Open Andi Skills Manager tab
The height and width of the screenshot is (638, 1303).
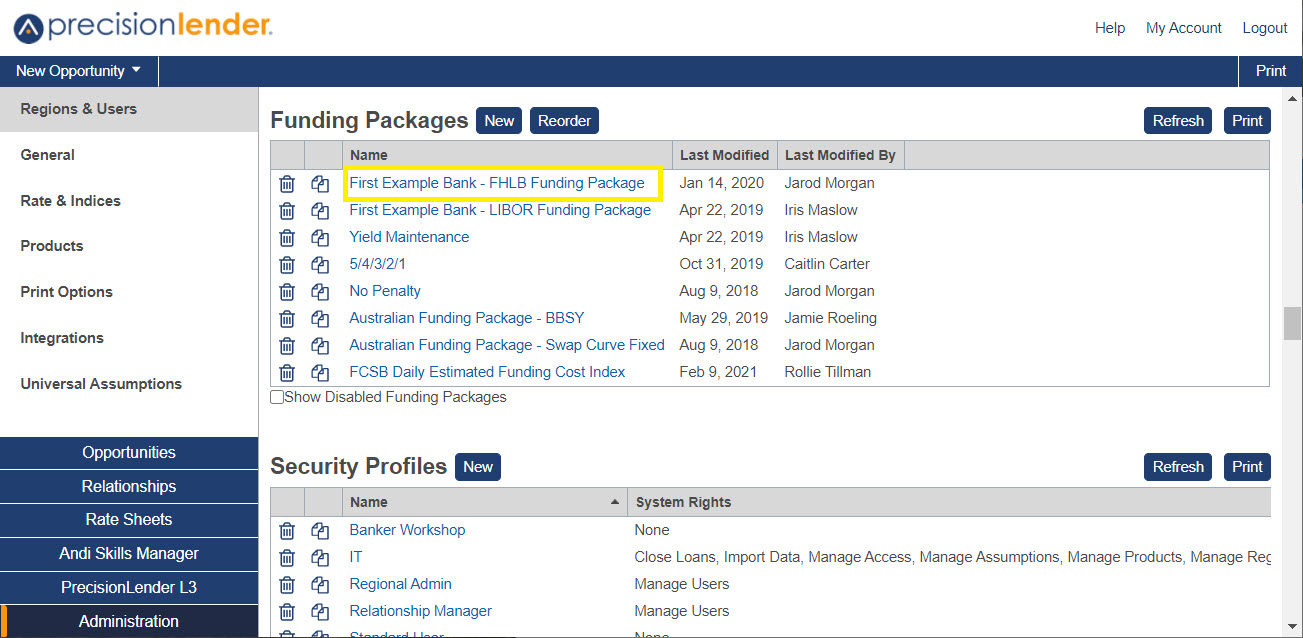click(129, 554)
